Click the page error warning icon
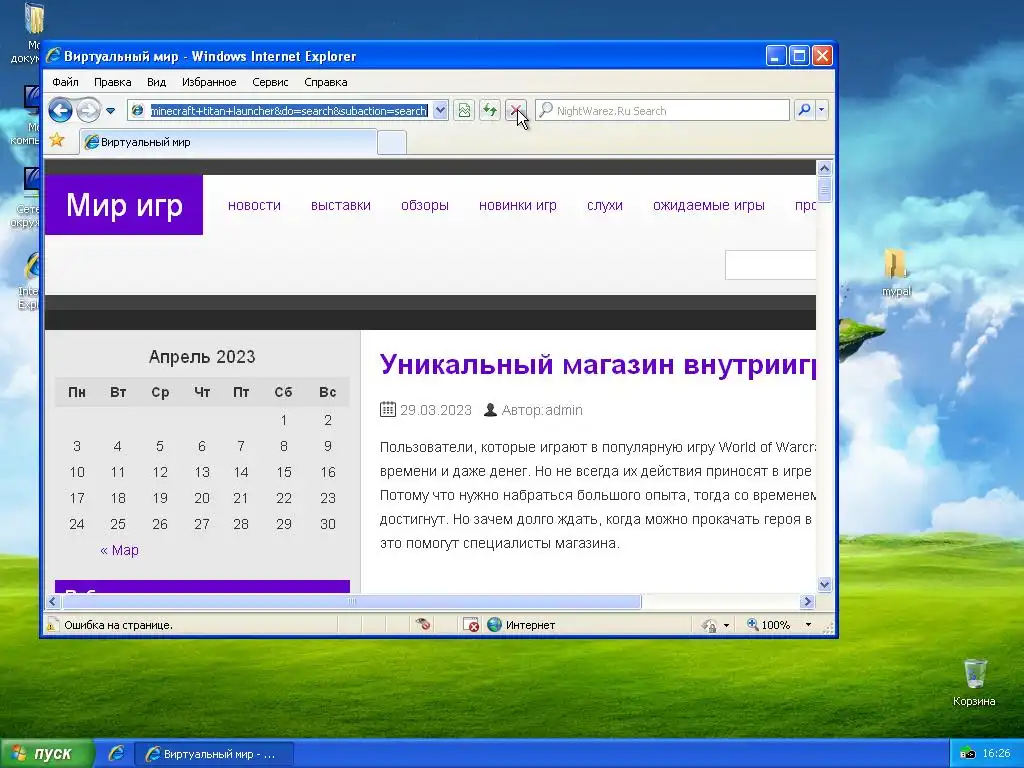The width and height of the screenshot is (1024, 768). tap(52, 625)
